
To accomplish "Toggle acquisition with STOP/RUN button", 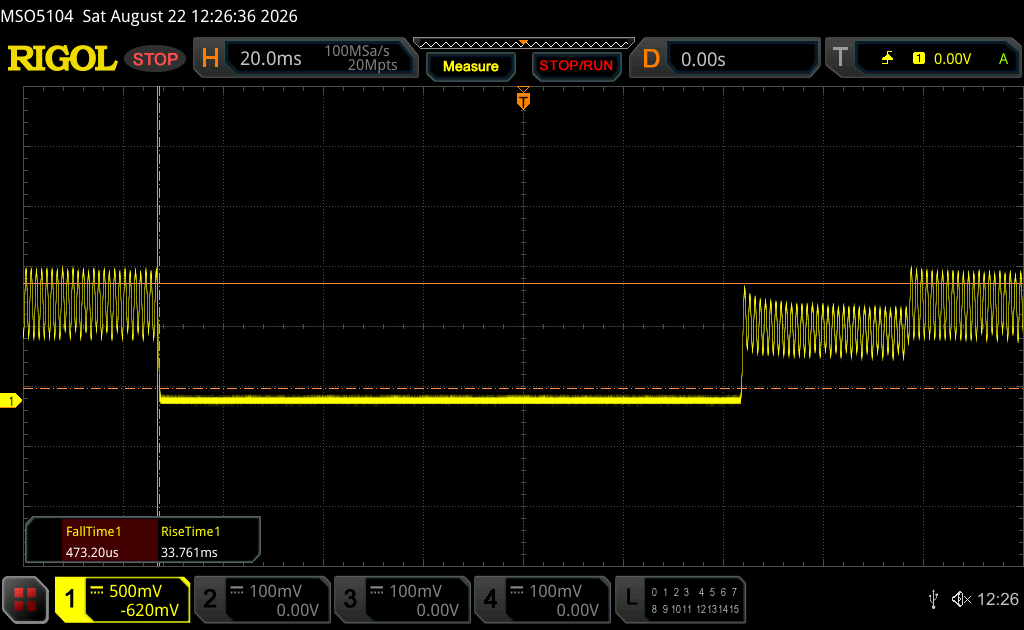I will point(576,66).
